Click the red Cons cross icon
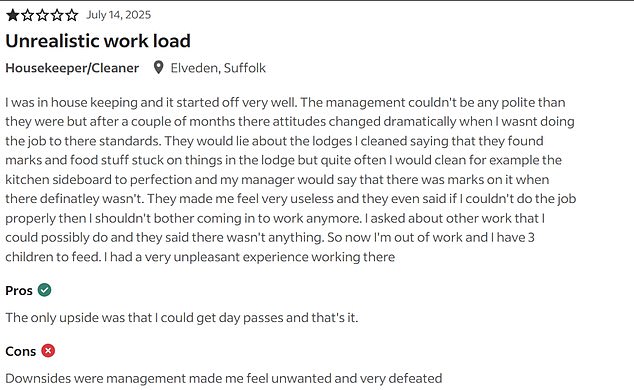634x390 pixels. pos(48,350)
